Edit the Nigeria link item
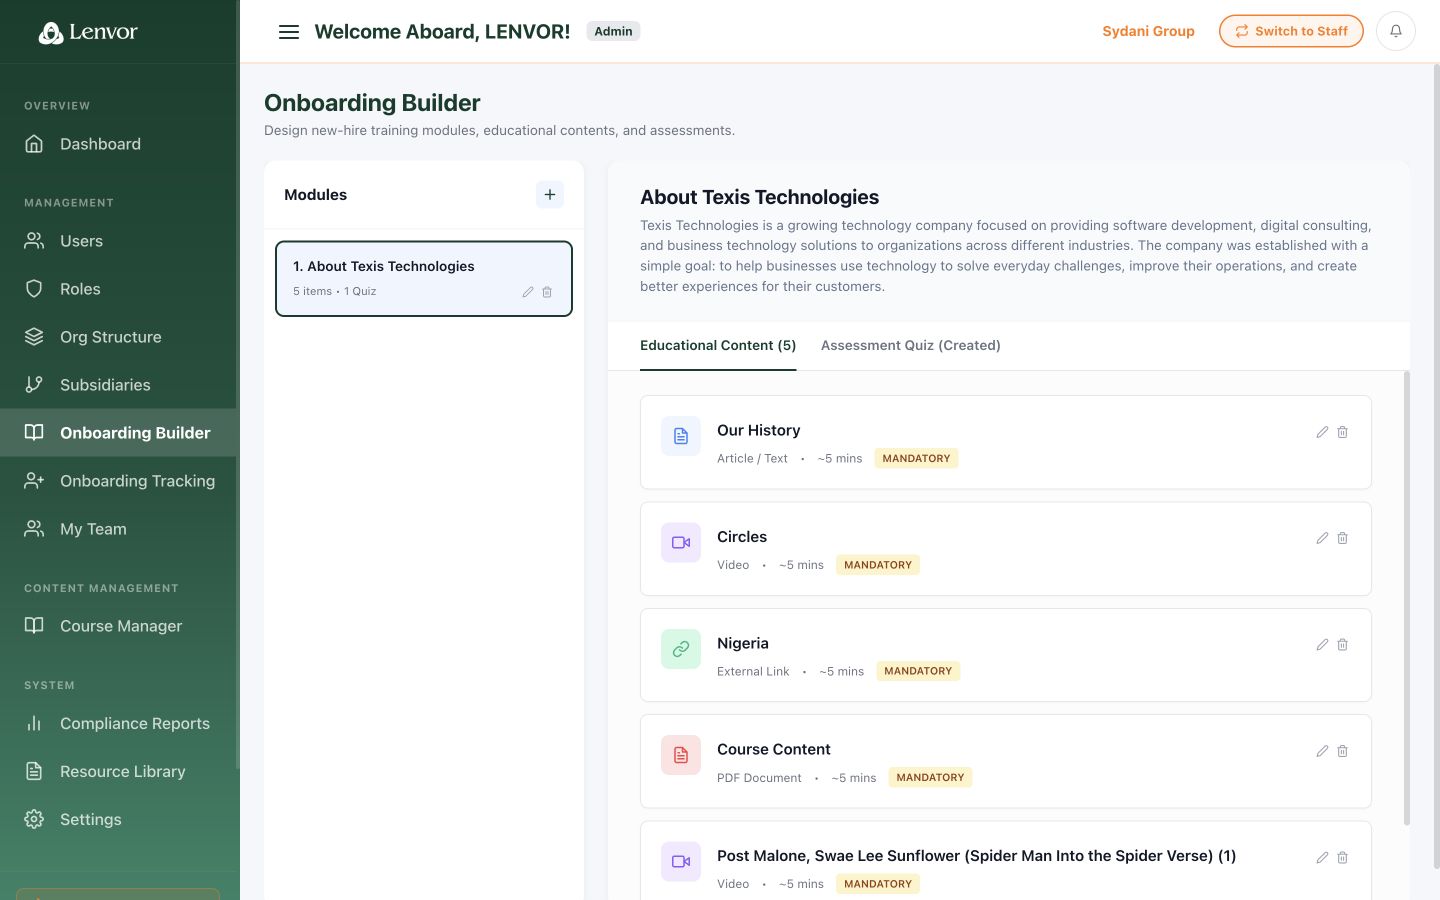Screen dimensions: 1440x900 (1322, 645)
